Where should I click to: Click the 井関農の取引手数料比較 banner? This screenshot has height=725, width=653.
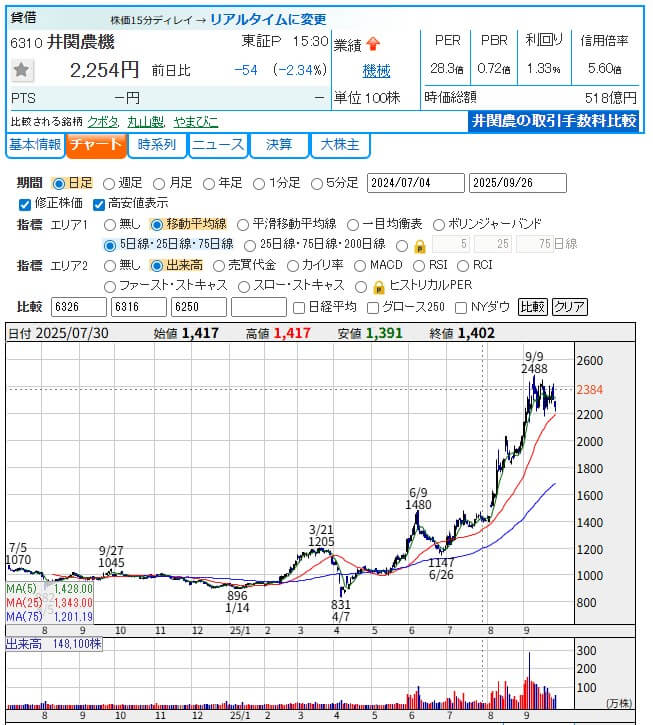553,121
